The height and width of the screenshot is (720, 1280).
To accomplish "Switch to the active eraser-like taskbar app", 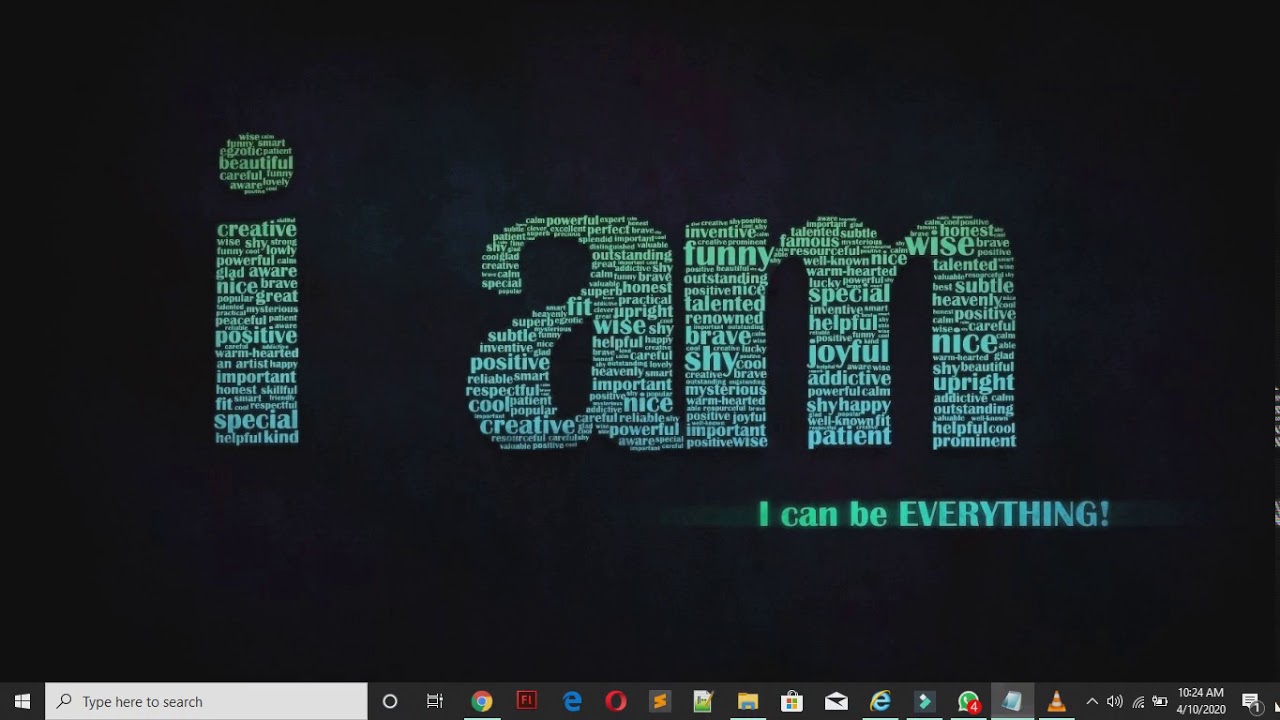I will [1012, 701].
